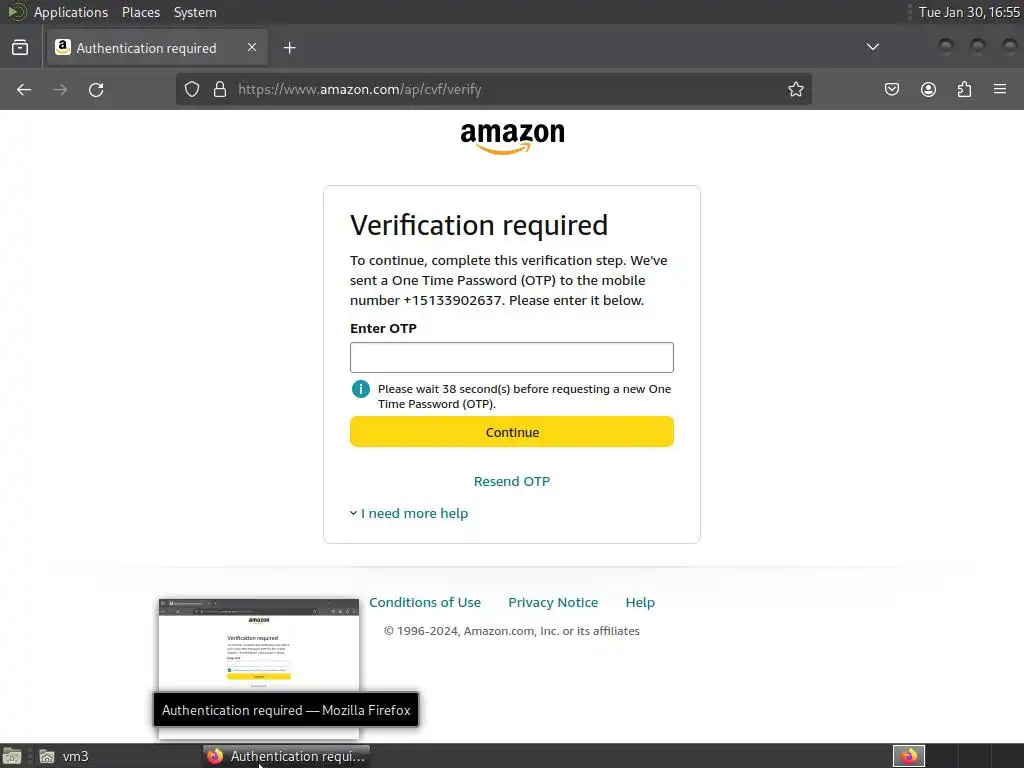Screen dimensions: 1024x768
Task: Click the Resend OTP link
Action: pyautogui.click(x=512, y=481)
